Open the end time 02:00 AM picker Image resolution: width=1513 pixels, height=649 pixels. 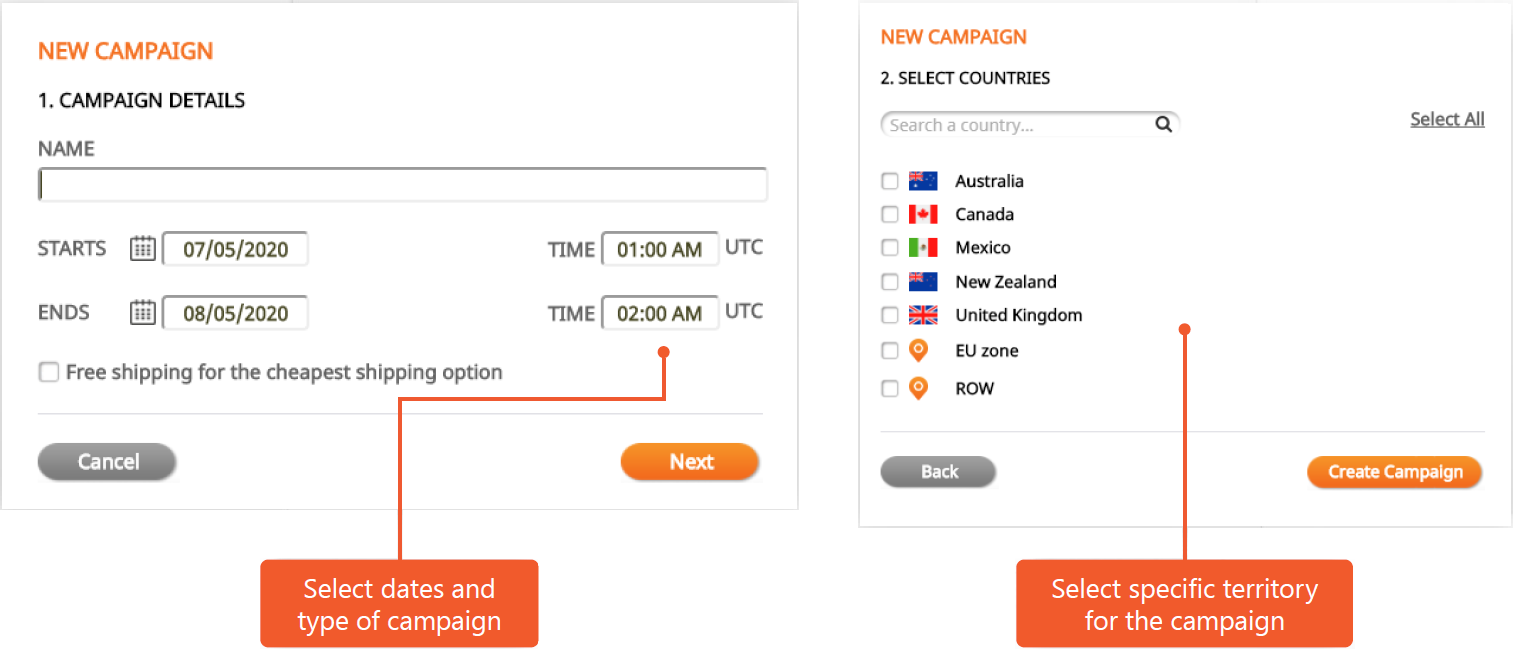click(x=659, y=313)
